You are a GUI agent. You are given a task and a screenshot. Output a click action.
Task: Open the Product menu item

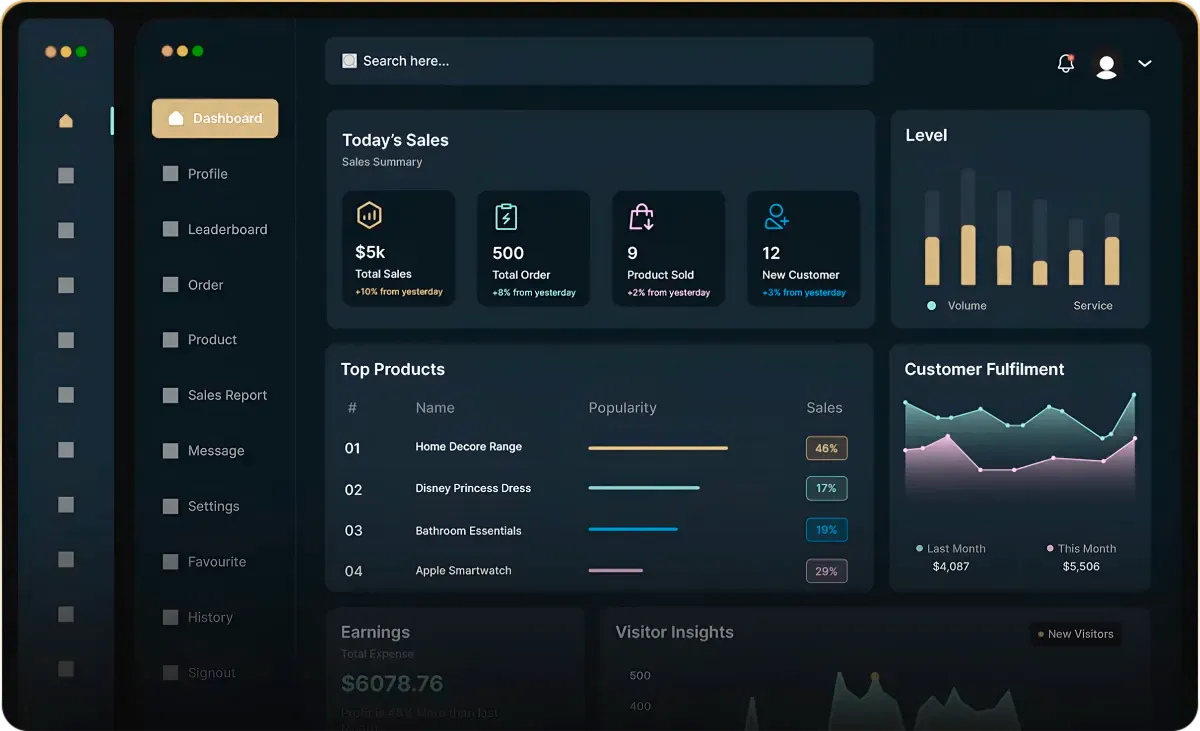point(200,340)
